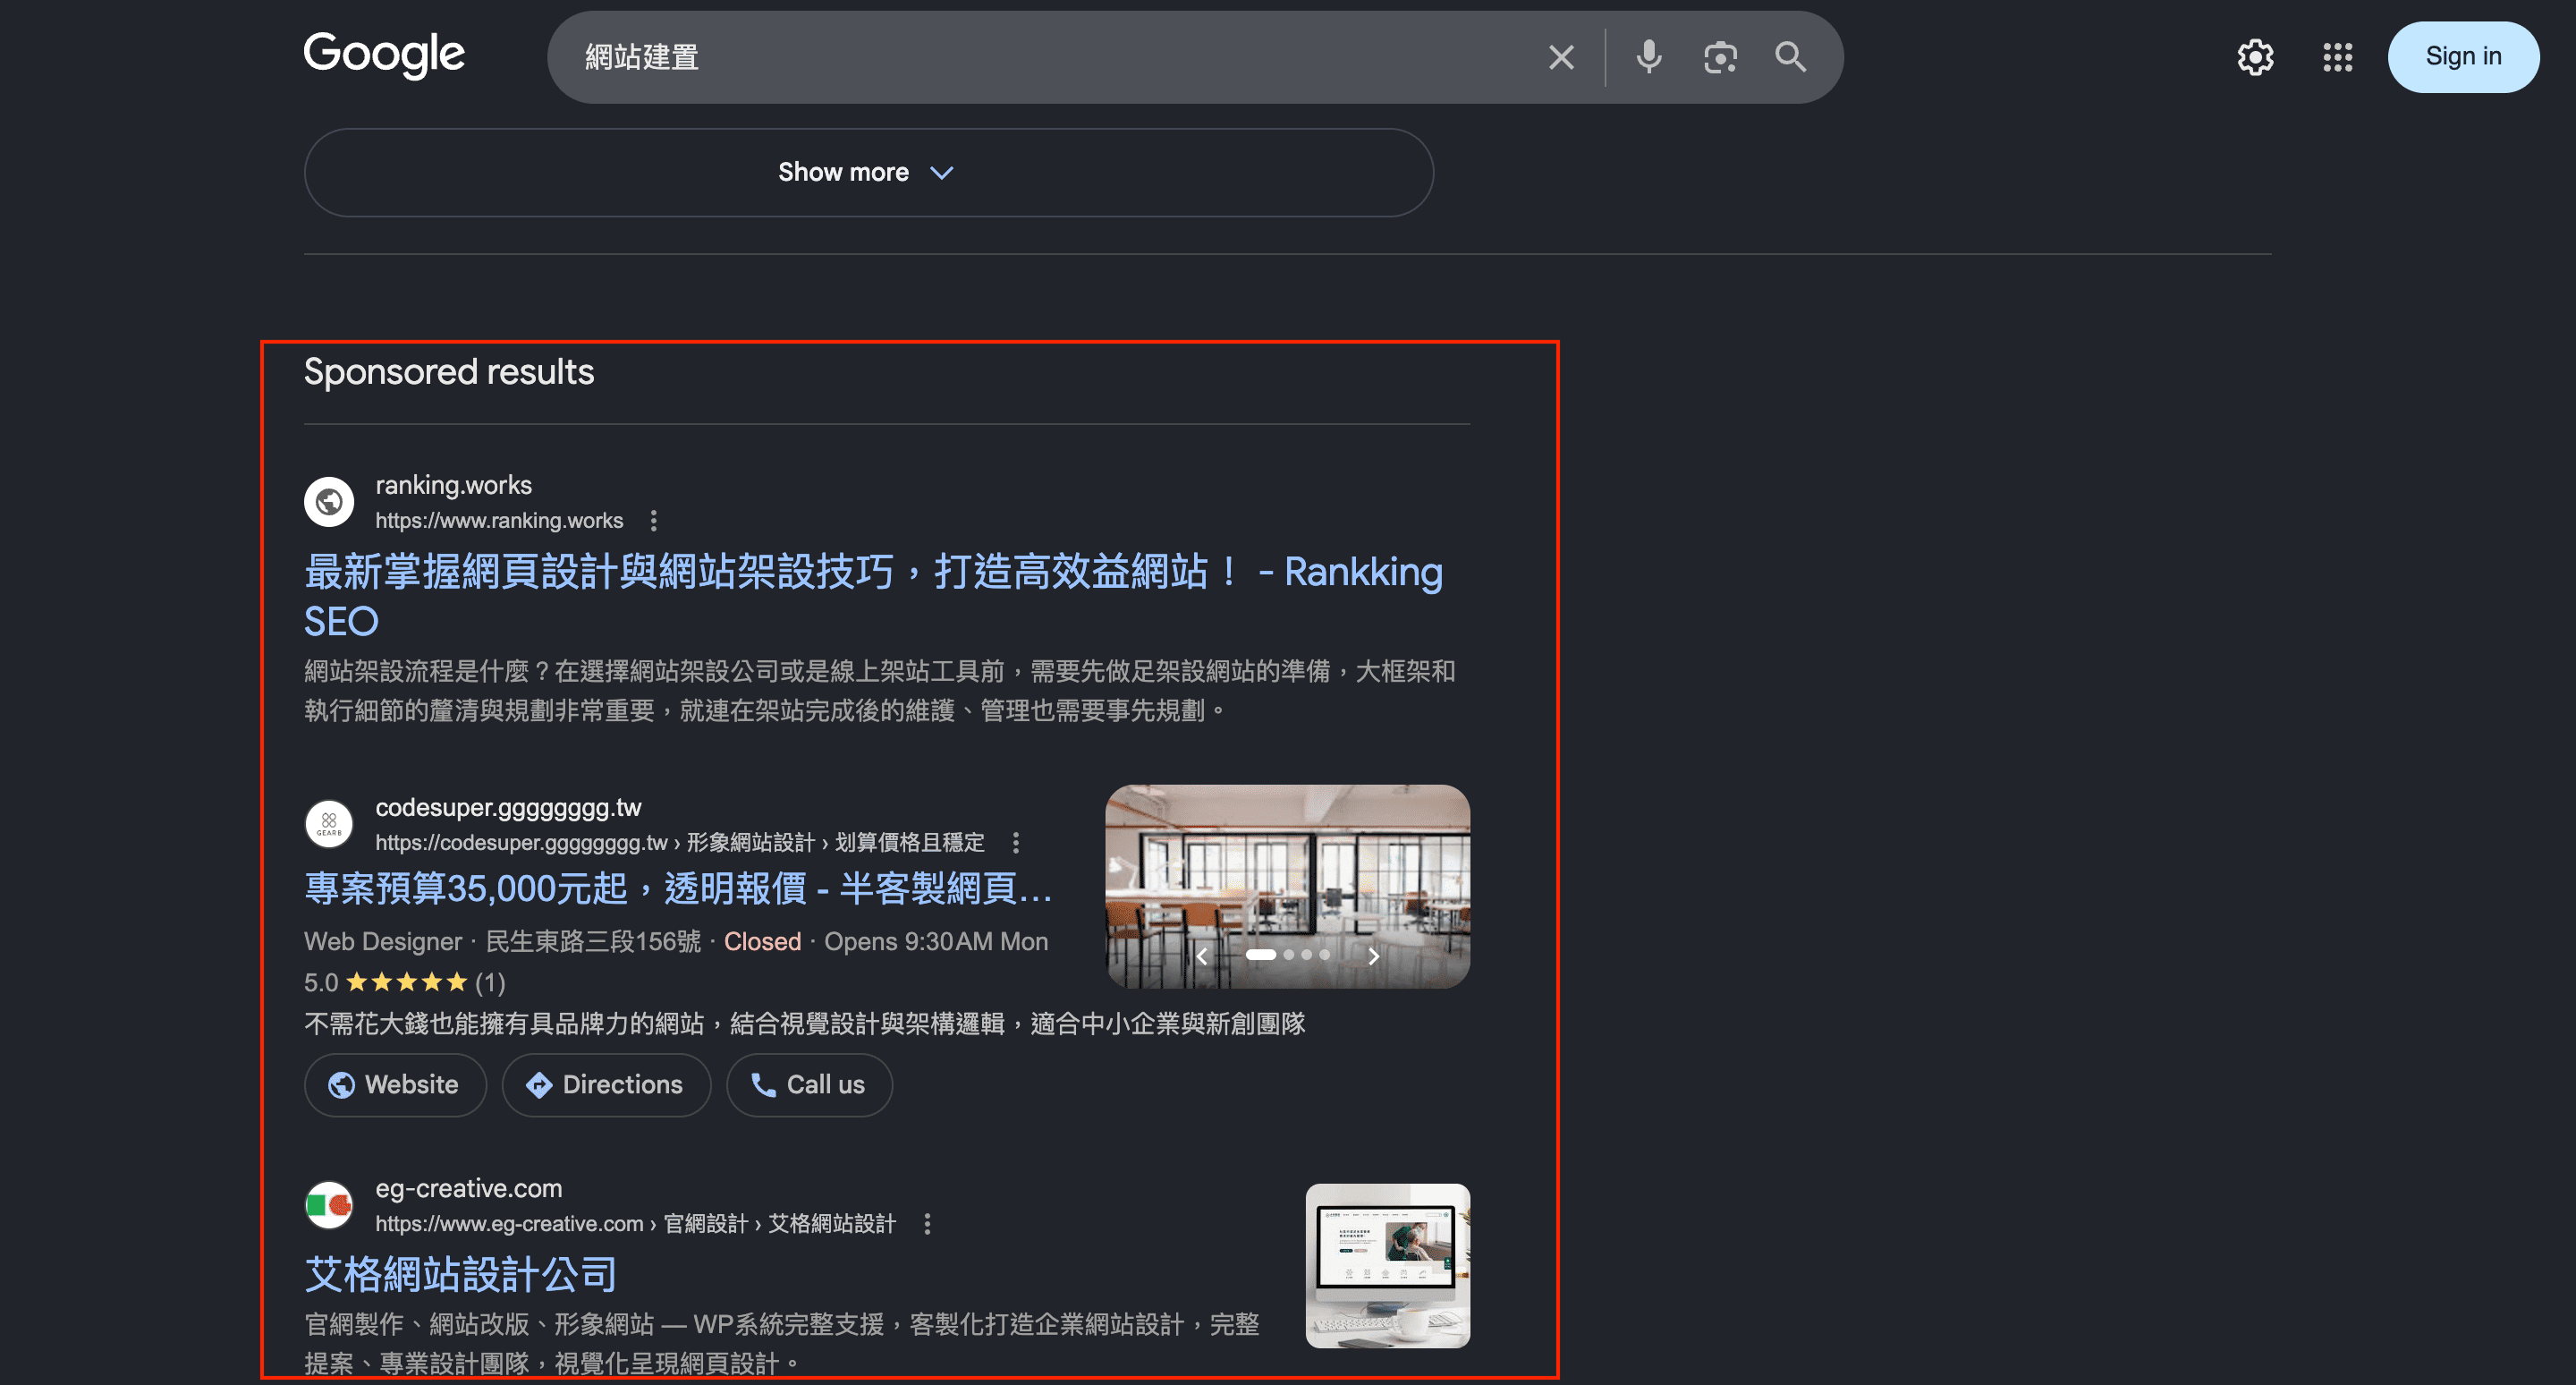Open search by image camera icon
The image size is (2576, 1385).
pyautogui.click(x=1720, y=57)
